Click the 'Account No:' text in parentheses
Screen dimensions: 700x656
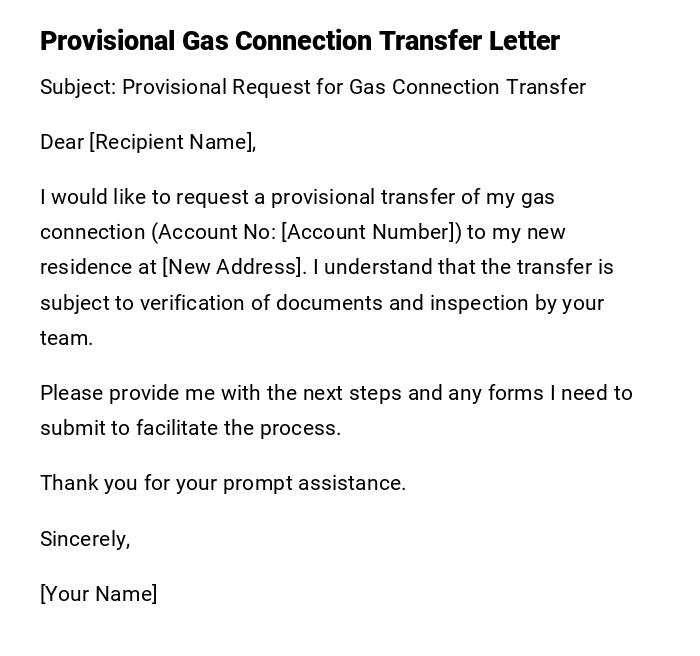[x=217, y=232]
